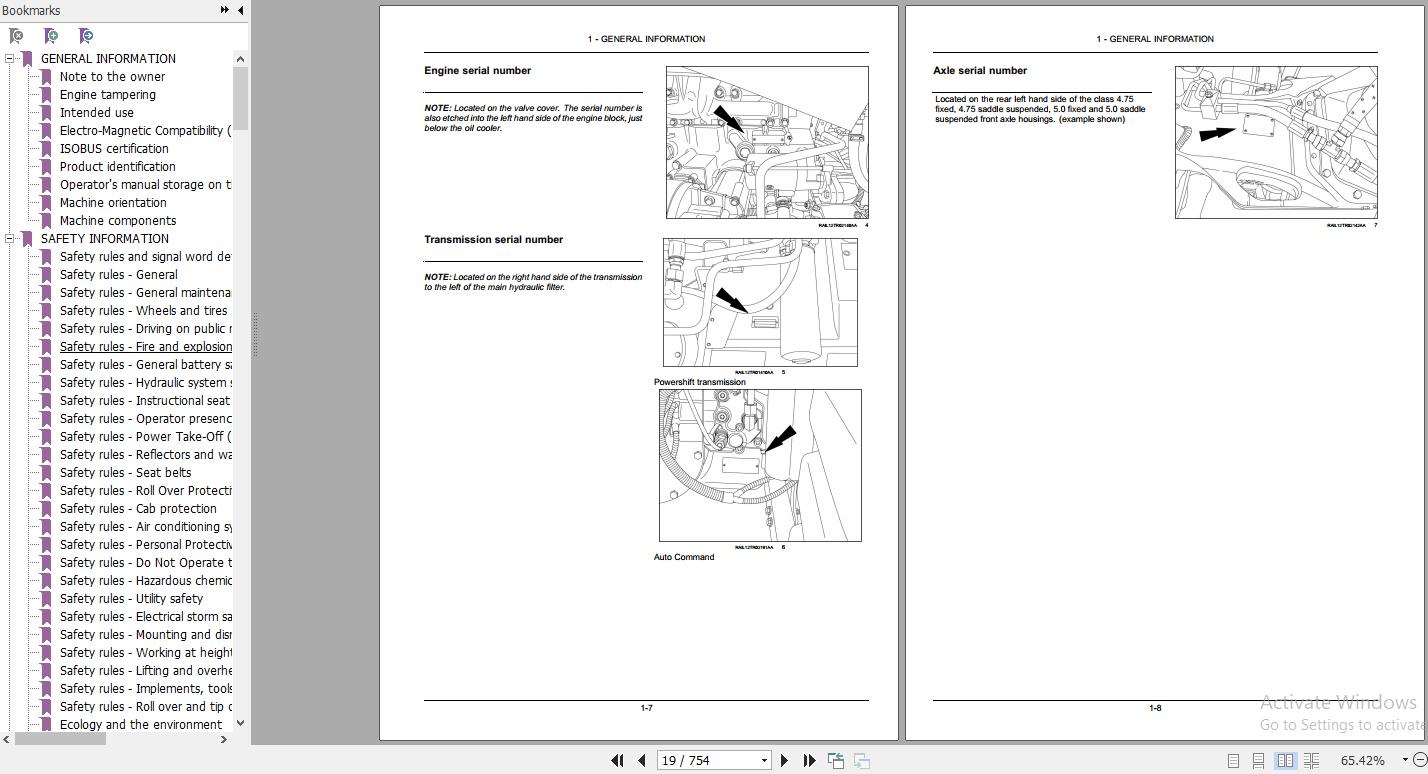Click the axle serial number illustration
Viewport: 1428px width, 774px height.
click(x=1276, y=142)
